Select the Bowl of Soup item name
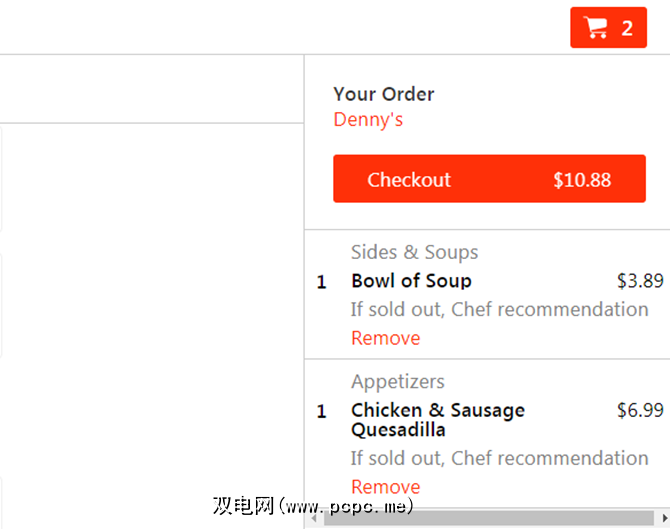Viewport: 670px width, 529px height. [x=411, y=281]
